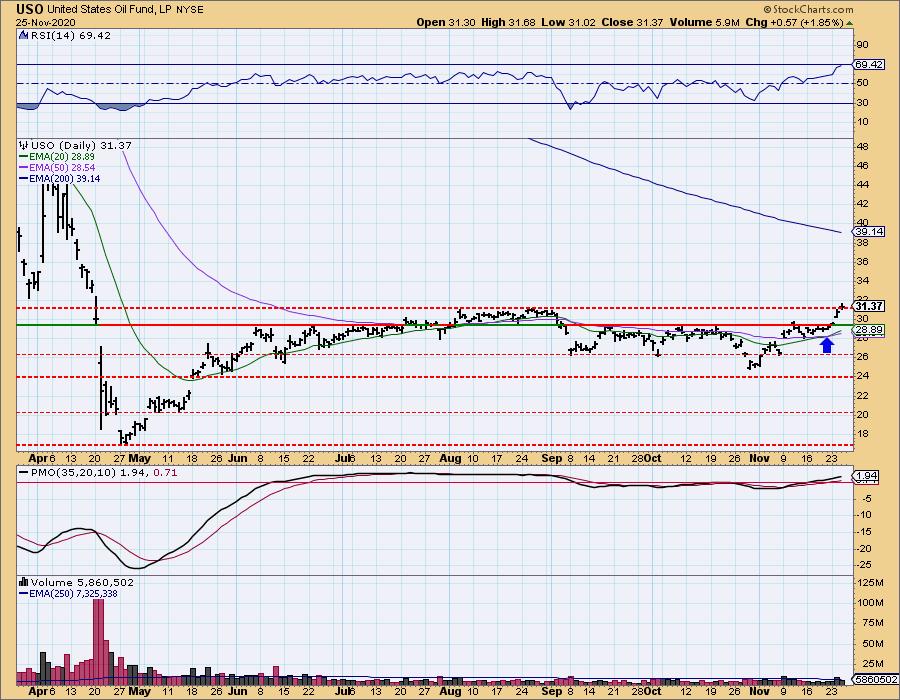The image size is (900, 700).
Task: Click the Chg +0.57 (+1.85%) value
Action: [794, 23]
